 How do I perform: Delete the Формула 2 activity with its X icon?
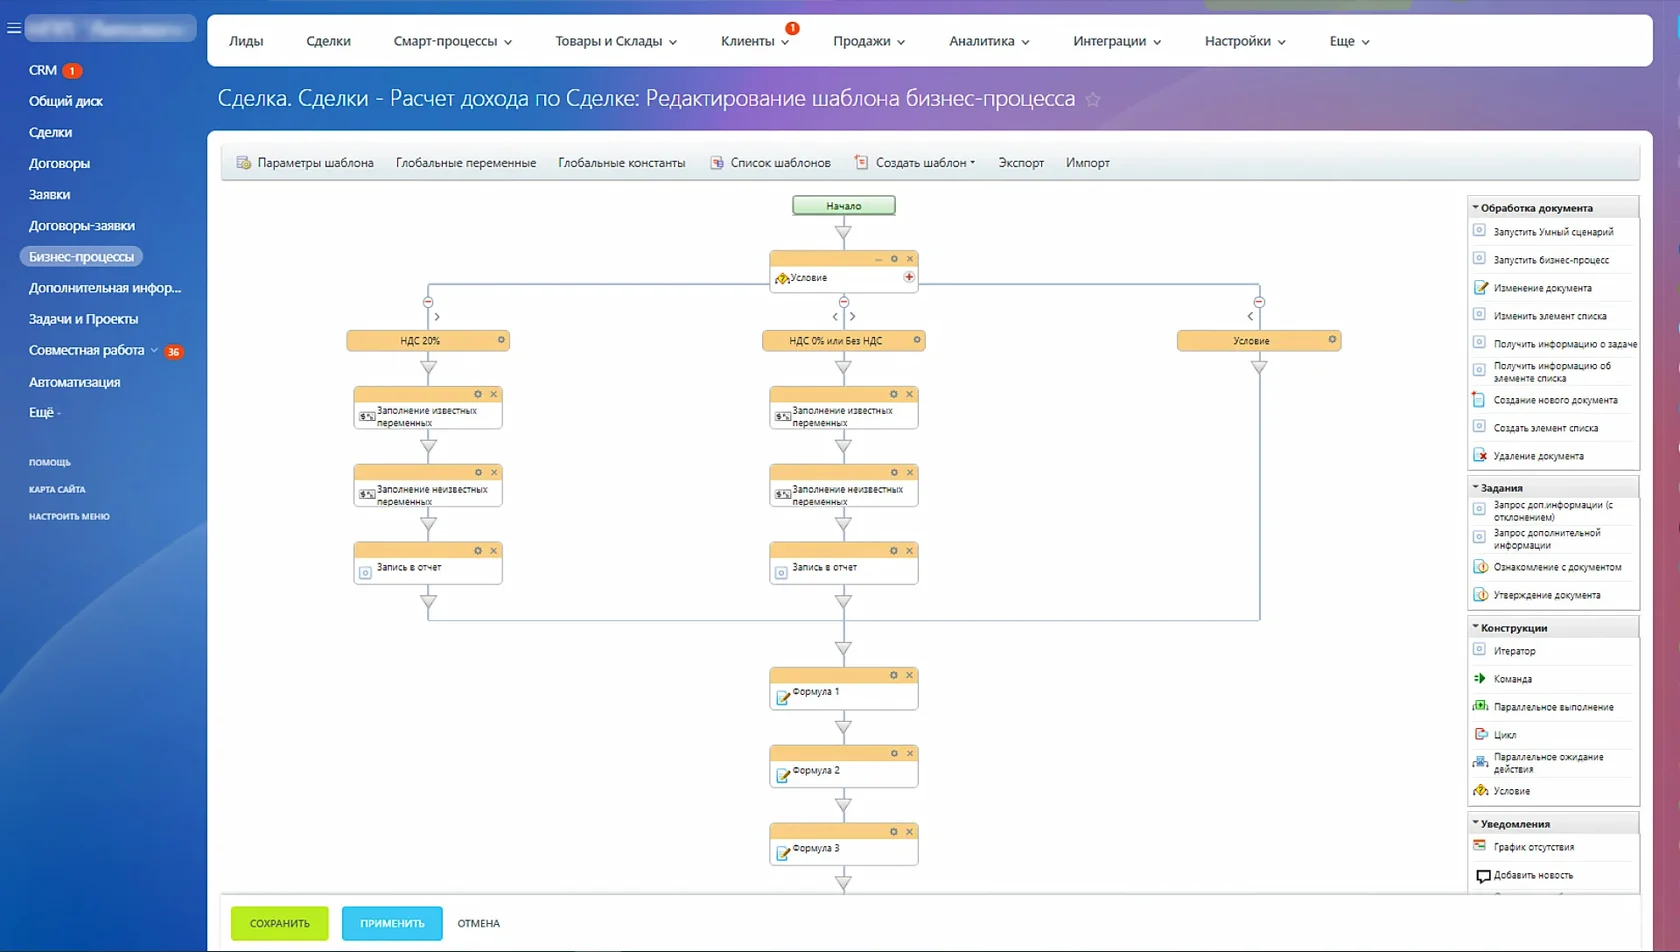tap(910, 753)
